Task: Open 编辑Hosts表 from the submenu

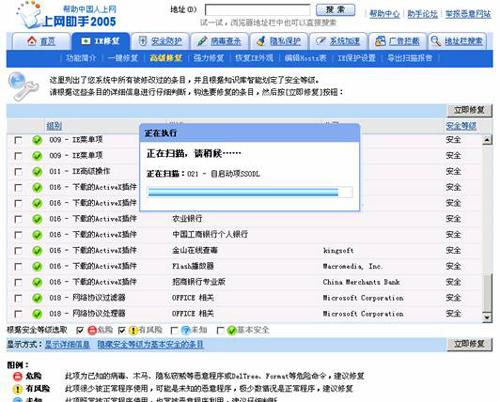Action: pyautogui.click(x=305, y=58)
